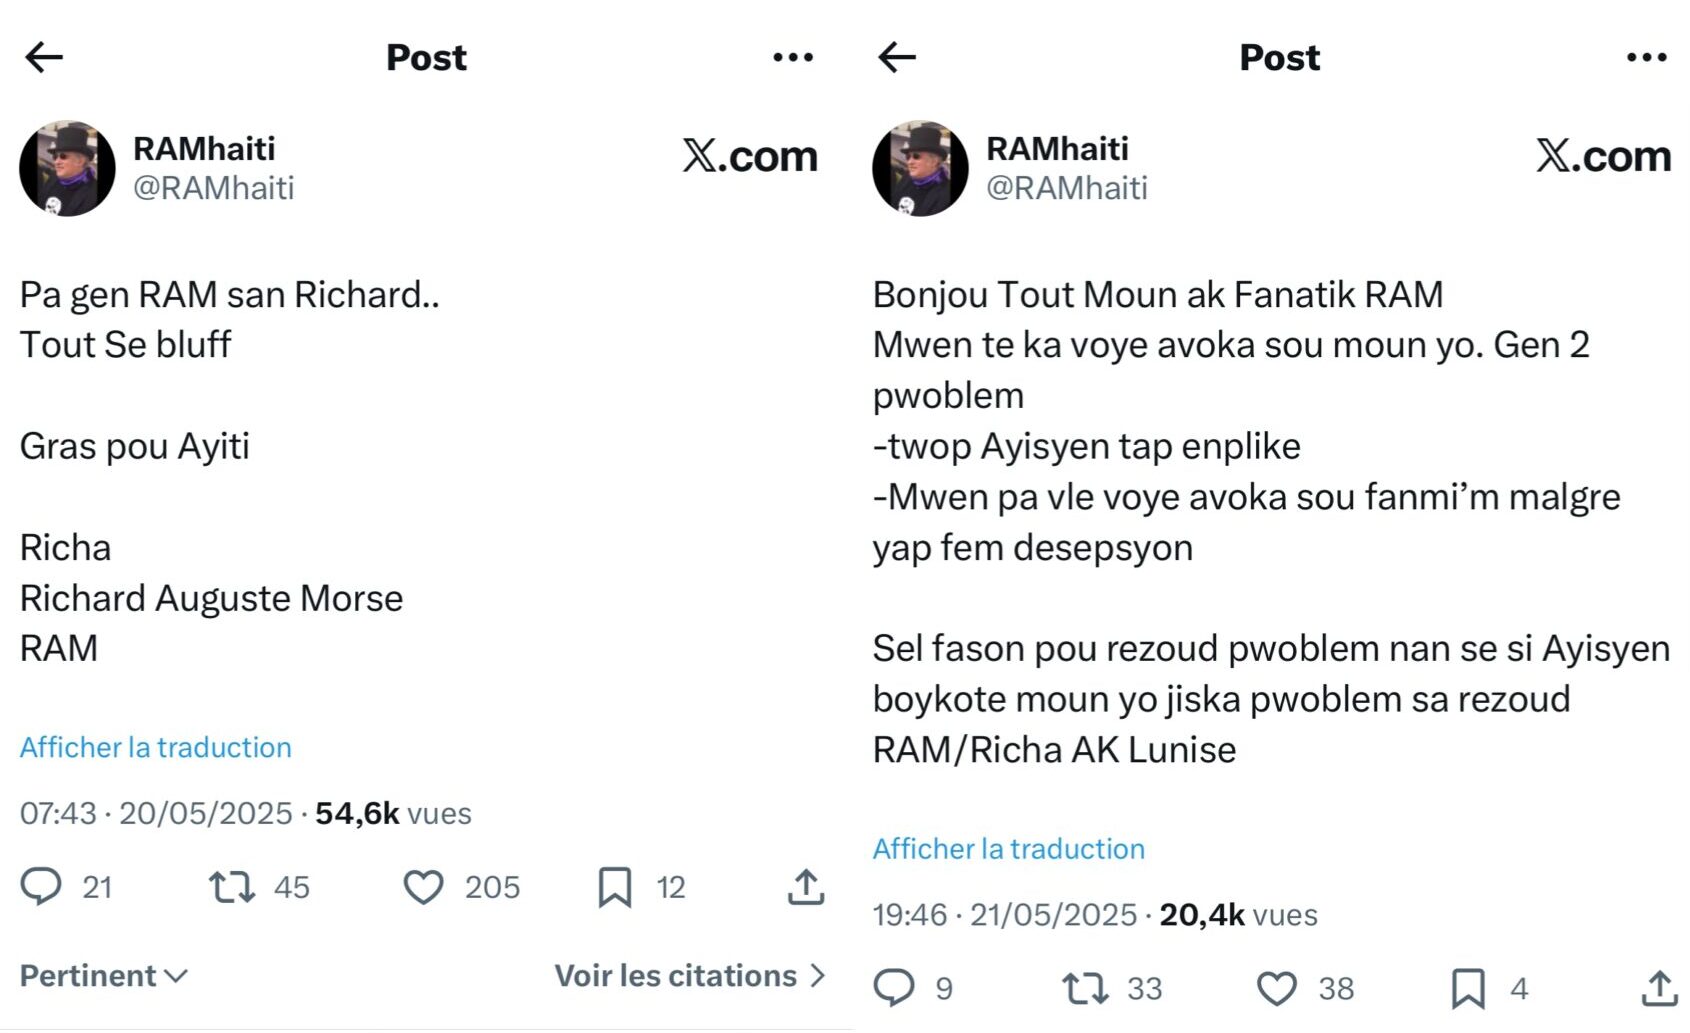Reply to the left post about Richard

pos(42,886)
